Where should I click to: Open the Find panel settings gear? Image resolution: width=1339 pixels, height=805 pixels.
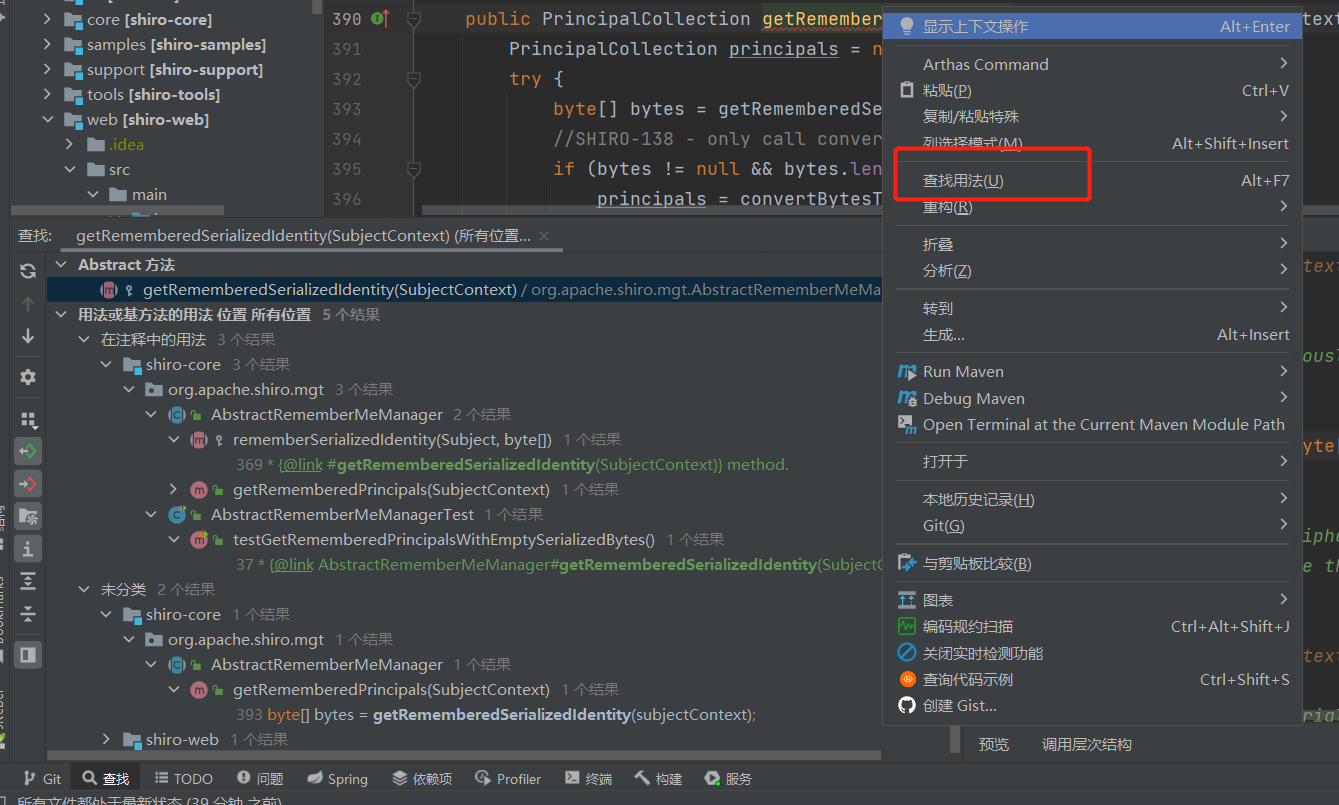pos(28,377)
